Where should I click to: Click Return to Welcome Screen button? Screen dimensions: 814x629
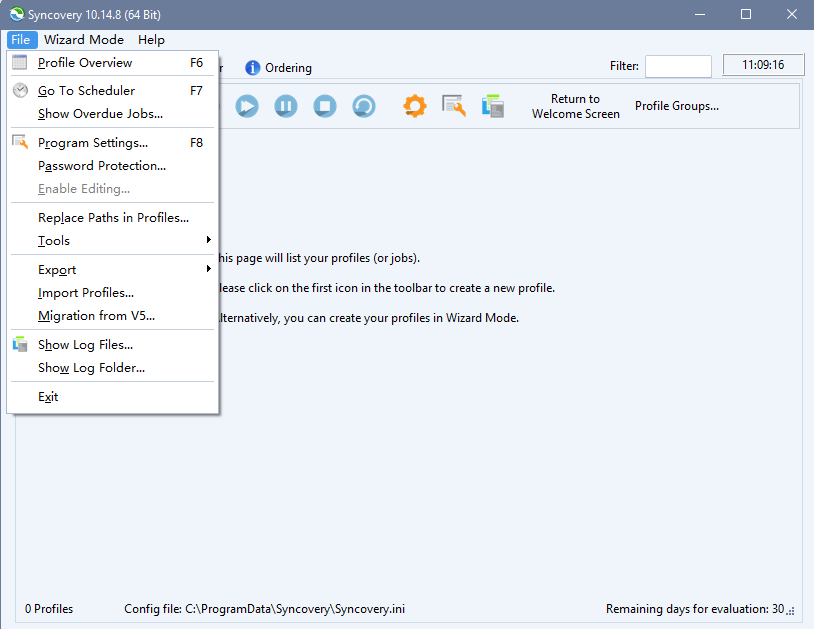tap(575, 106)
